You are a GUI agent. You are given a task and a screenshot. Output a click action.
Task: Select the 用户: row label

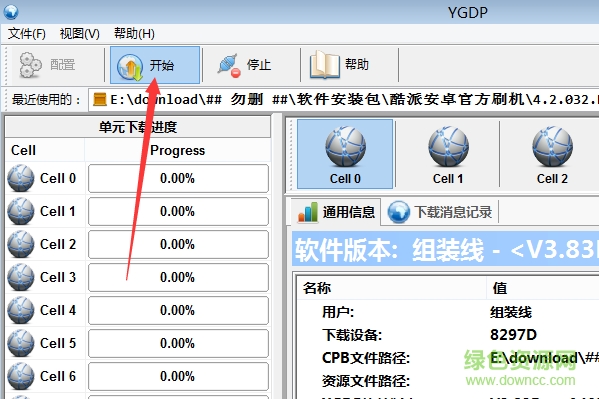click(338, 312)
